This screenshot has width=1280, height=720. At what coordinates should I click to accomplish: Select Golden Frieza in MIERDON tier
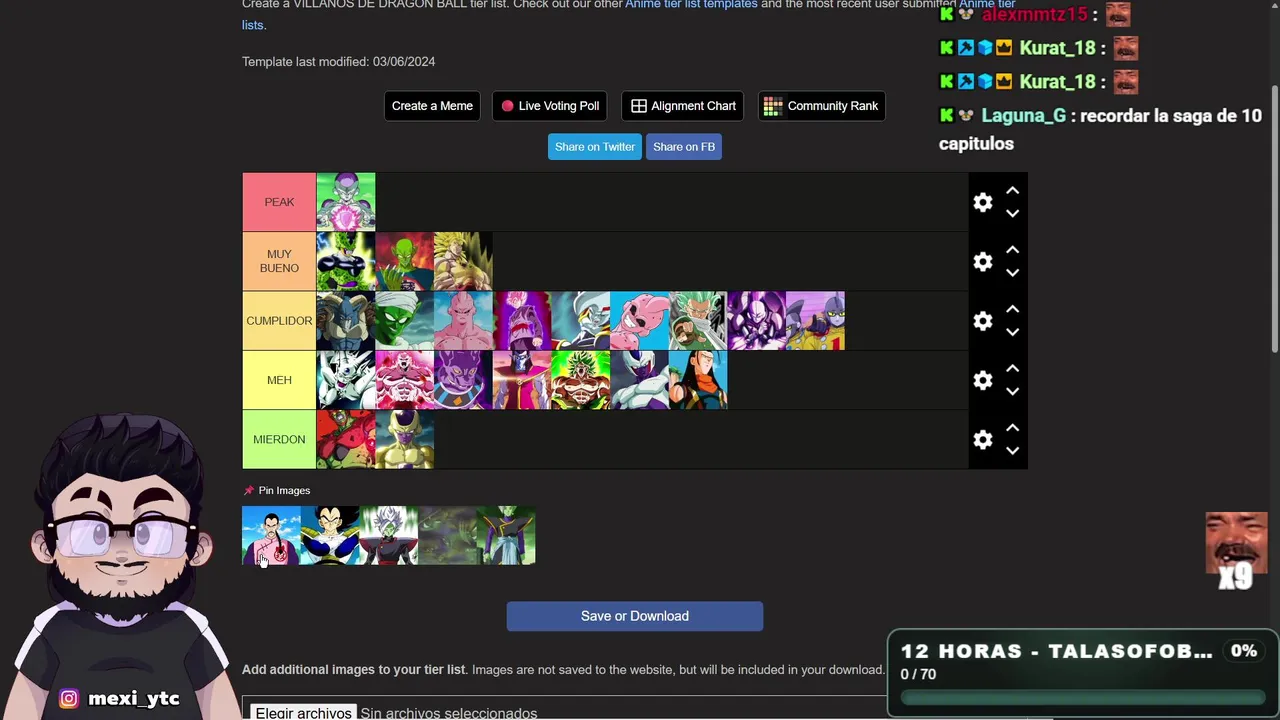[x=404, y=440]
